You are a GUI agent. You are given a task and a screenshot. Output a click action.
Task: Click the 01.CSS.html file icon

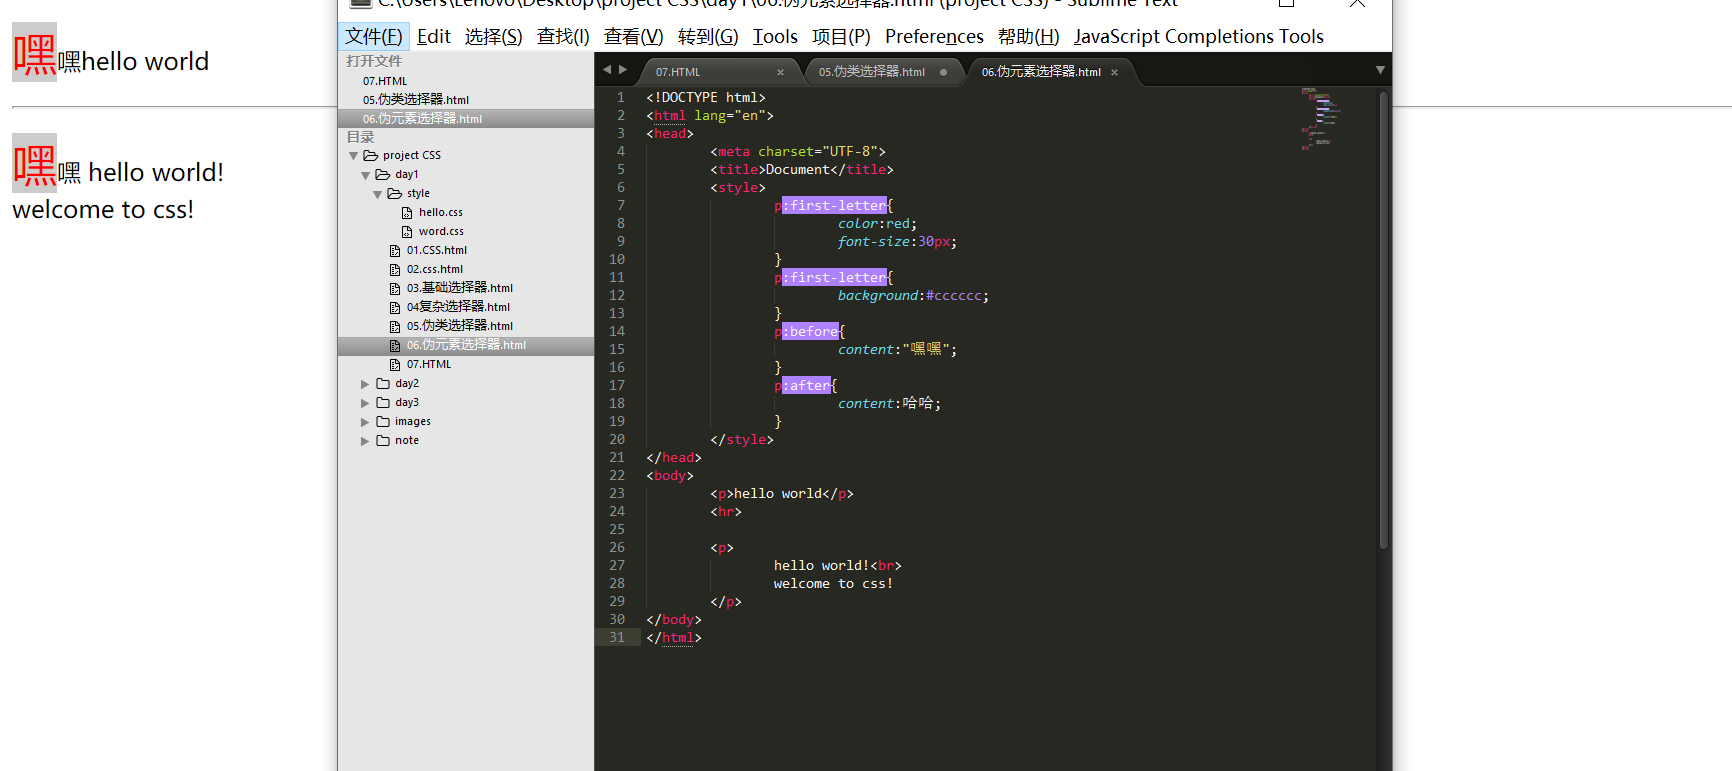pos(395,251)
